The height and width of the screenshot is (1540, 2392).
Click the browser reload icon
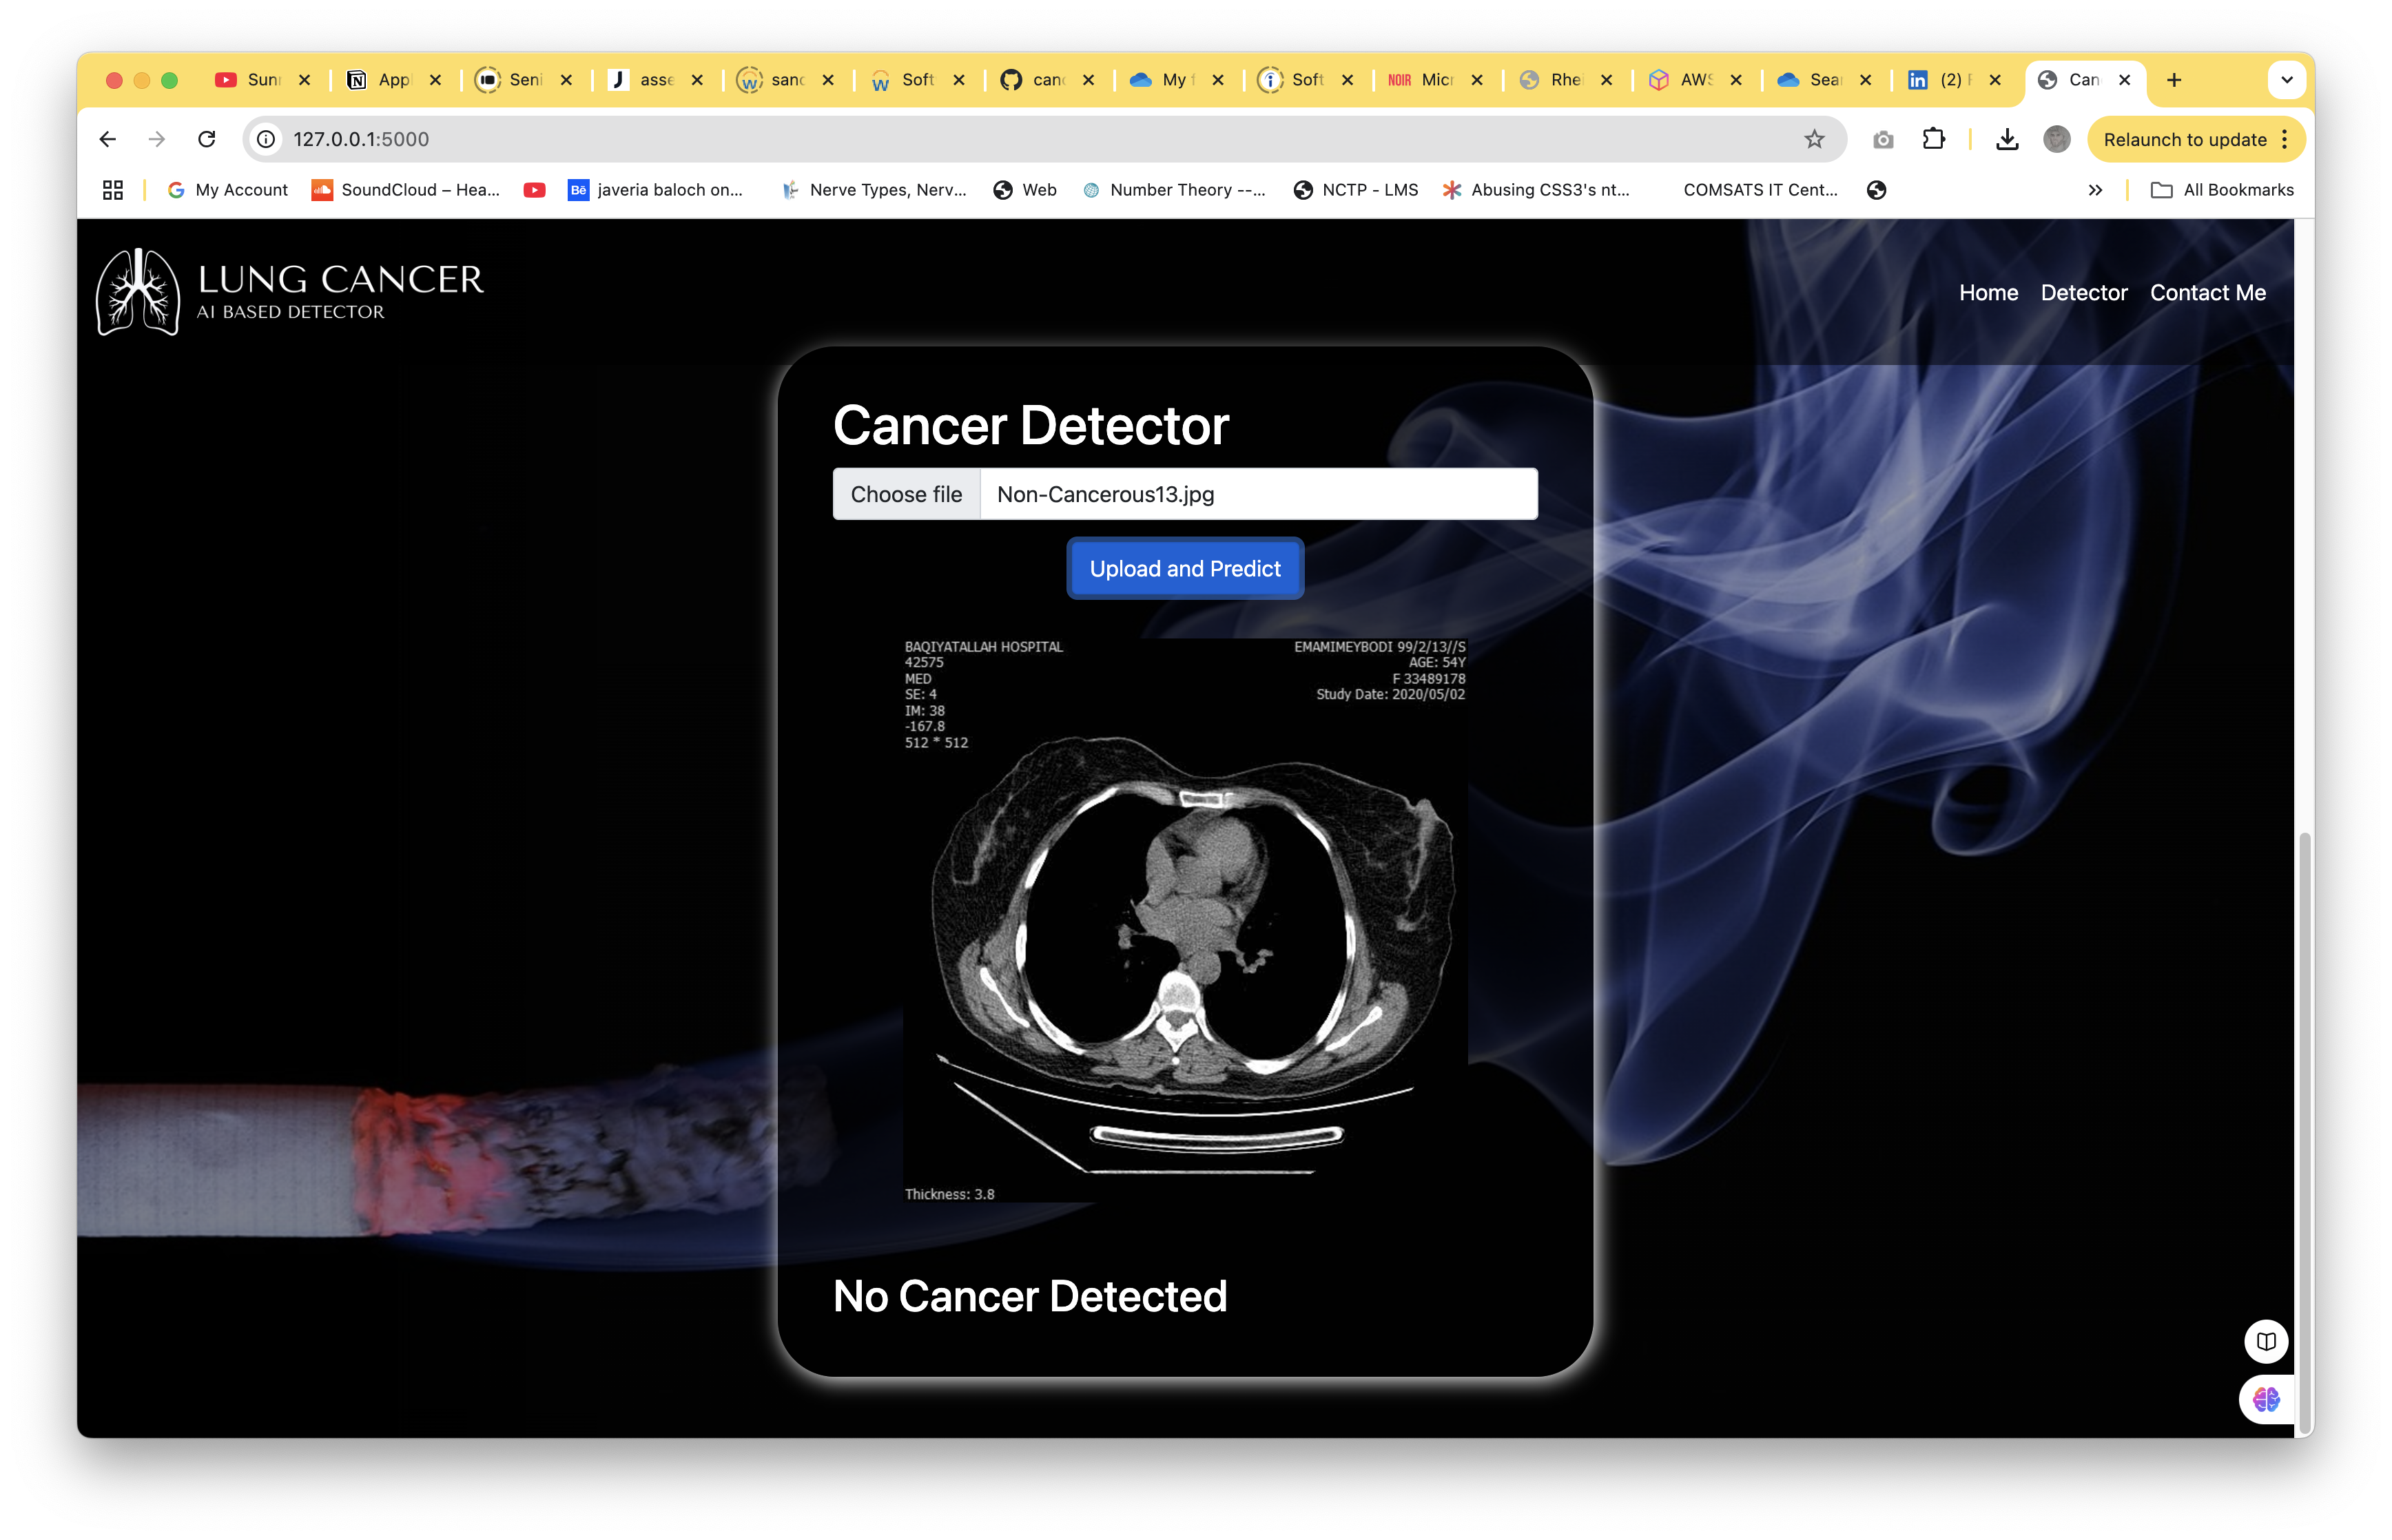[207, 139]
